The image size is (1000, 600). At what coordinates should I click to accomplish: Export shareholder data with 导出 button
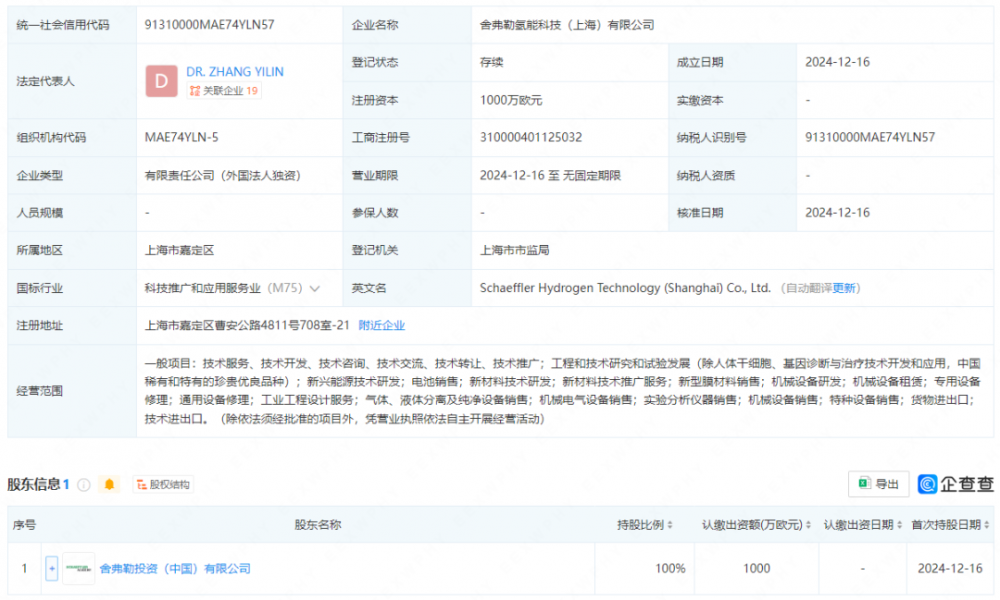(878, 484)
